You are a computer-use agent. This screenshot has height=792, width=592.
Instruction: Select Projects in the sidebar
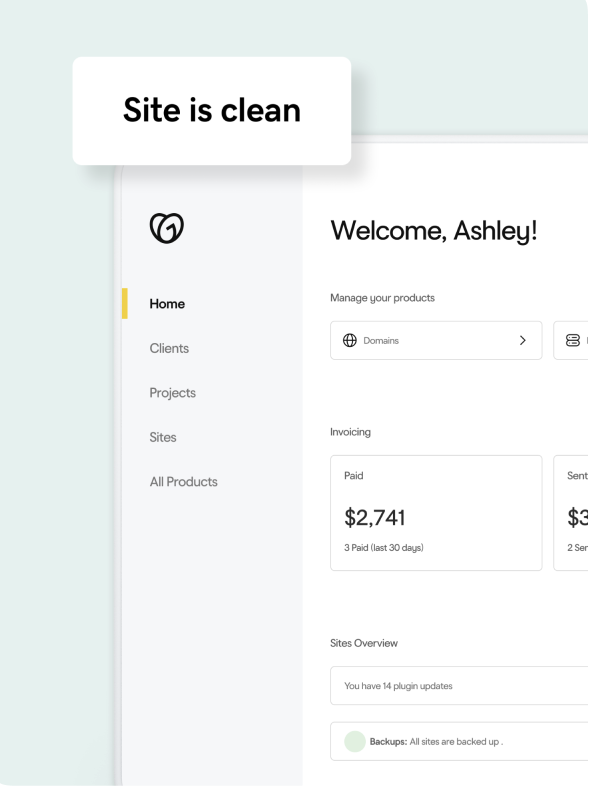(172, 393)
